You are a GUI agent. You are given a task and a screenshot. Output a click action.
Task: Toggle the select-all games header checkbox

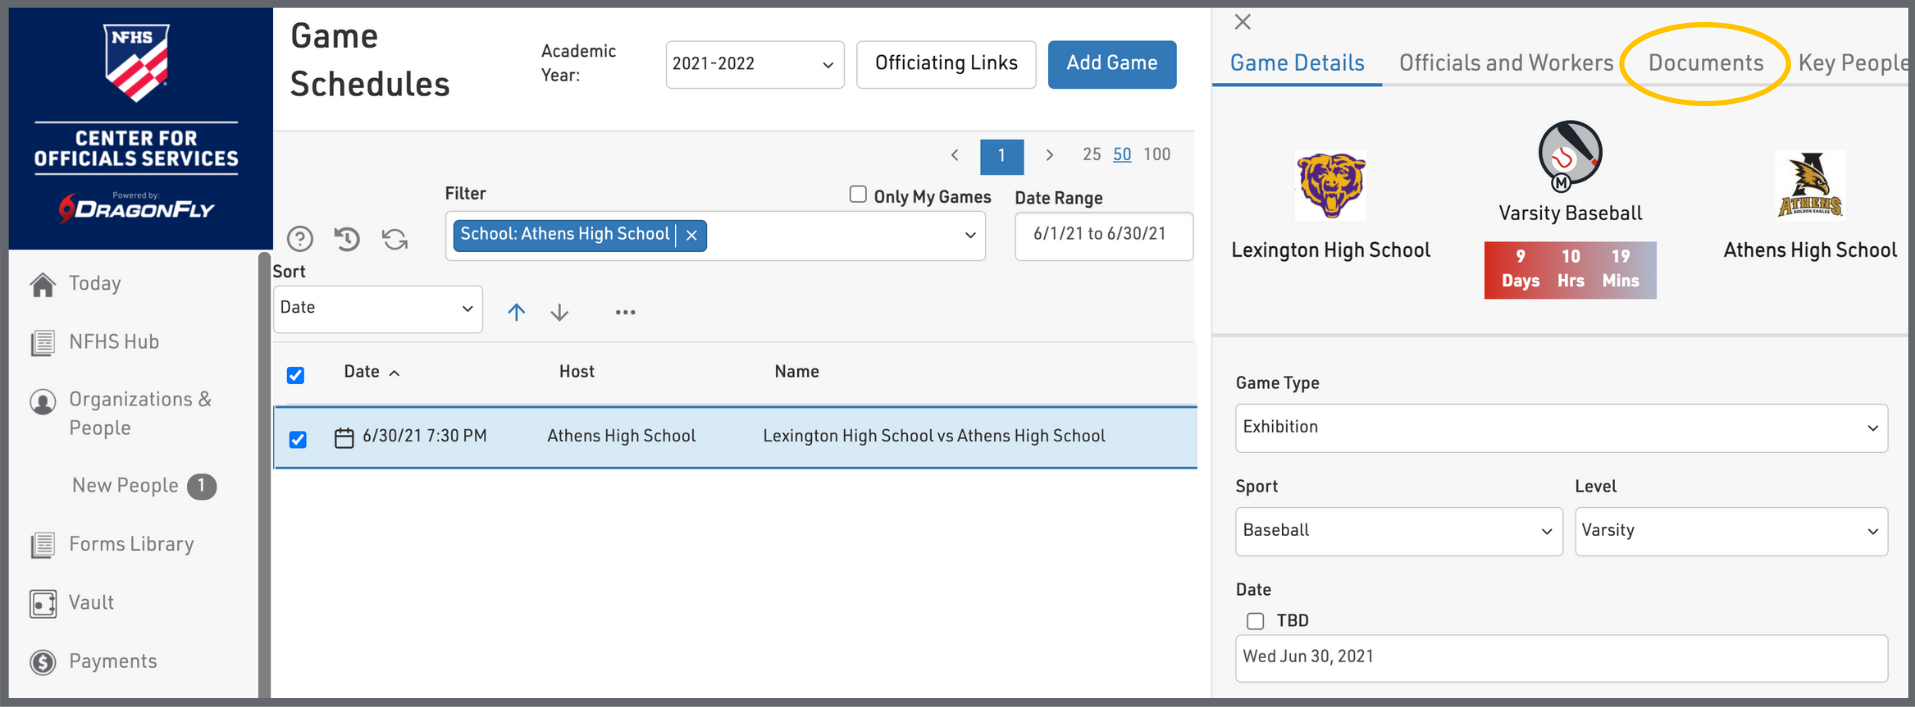(296, 375)
